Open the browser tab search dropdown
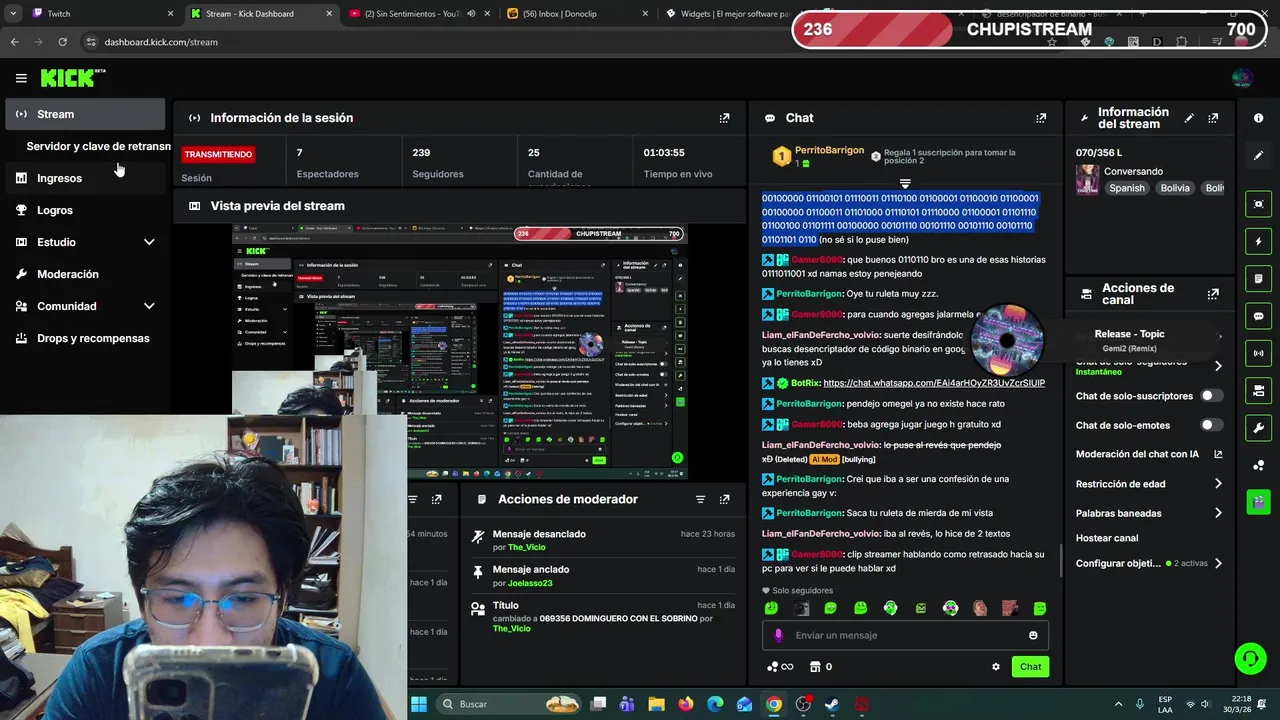This screenshot has height=720, width=1280. click(13, 14)
